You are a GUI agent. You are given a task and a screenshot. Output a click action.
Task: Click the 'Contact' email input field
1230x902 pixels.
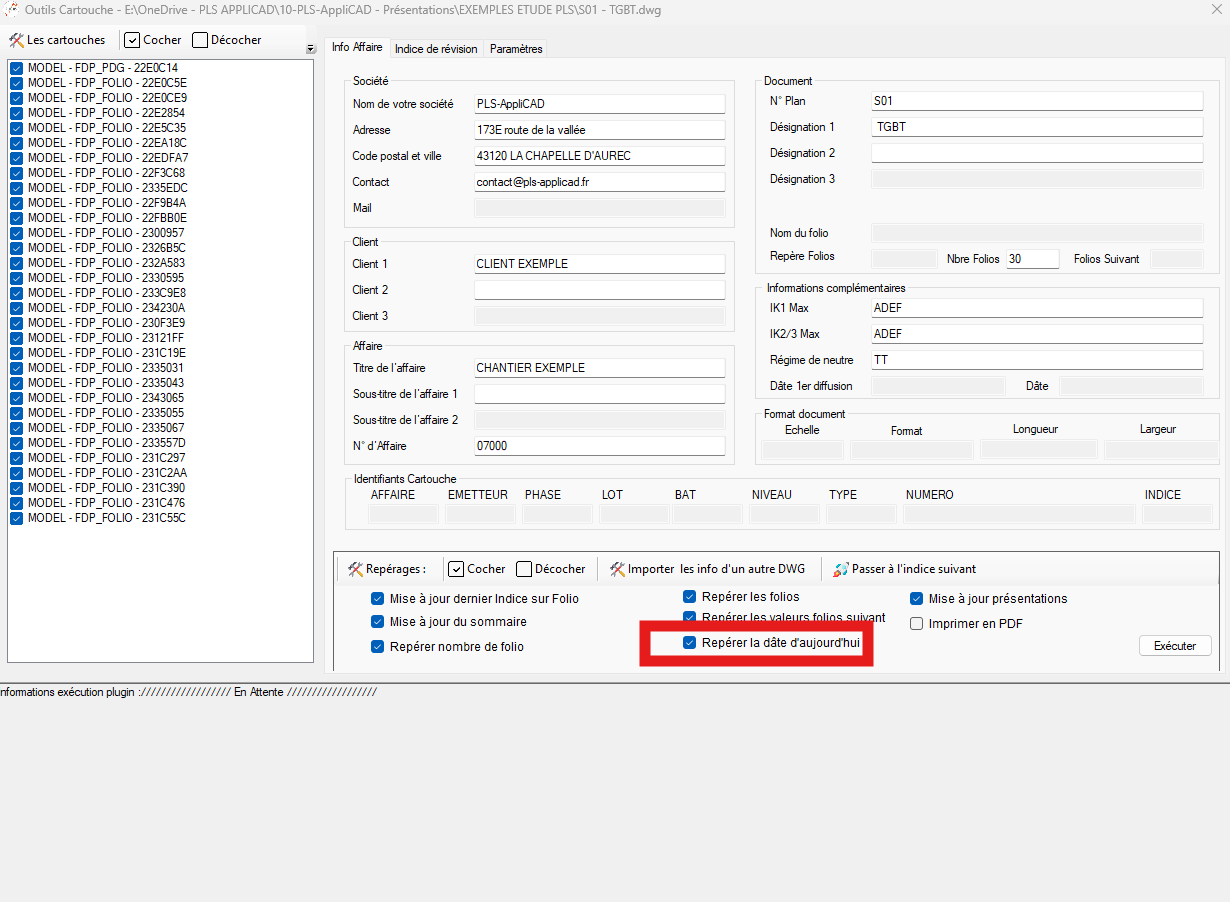point(598,182)
